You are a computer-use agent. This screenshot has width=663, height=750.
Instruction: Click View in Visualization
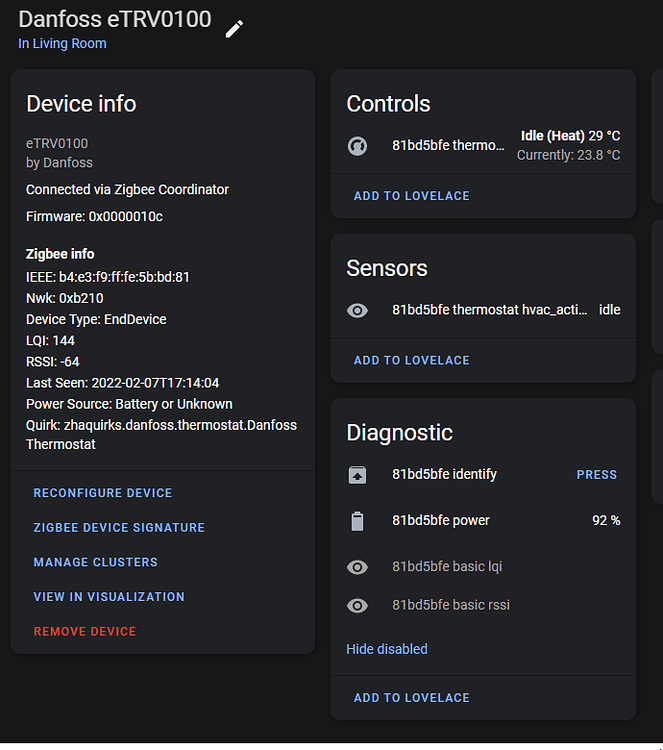[x=109, y=597]
